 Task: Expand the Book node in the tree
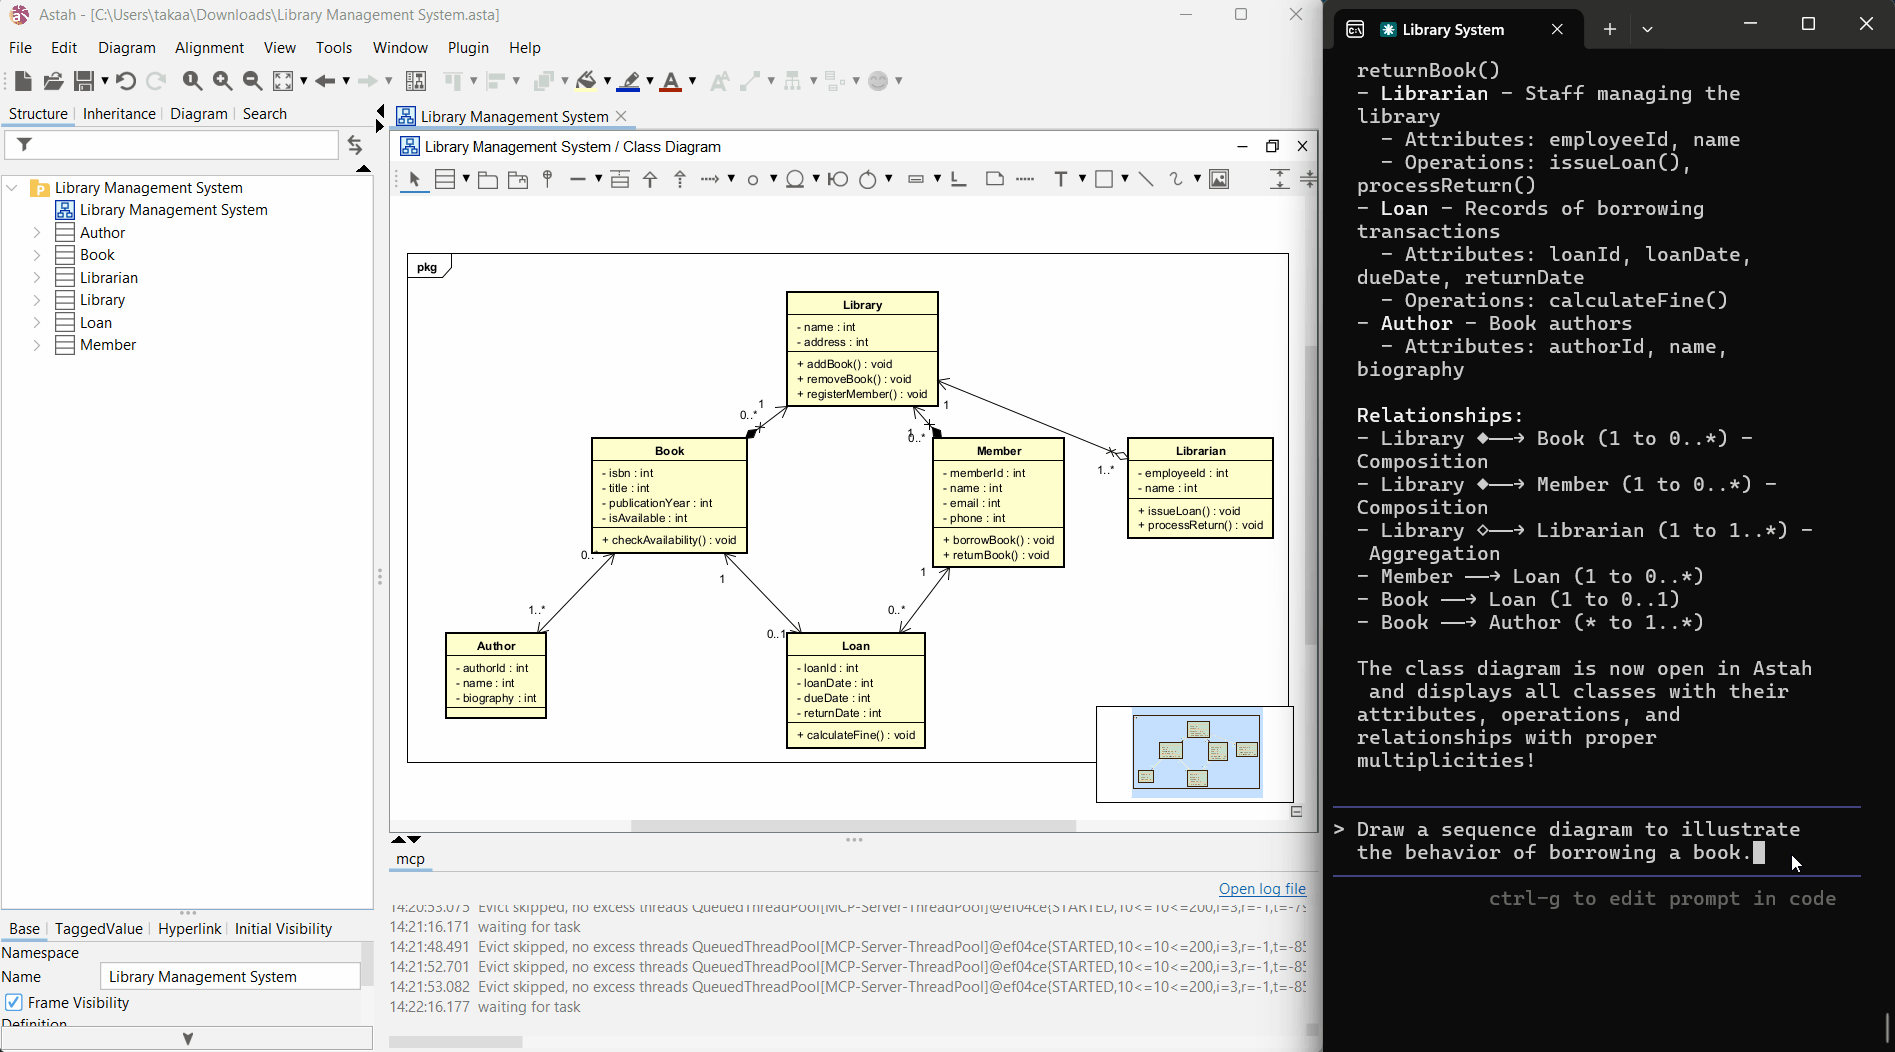37,255
